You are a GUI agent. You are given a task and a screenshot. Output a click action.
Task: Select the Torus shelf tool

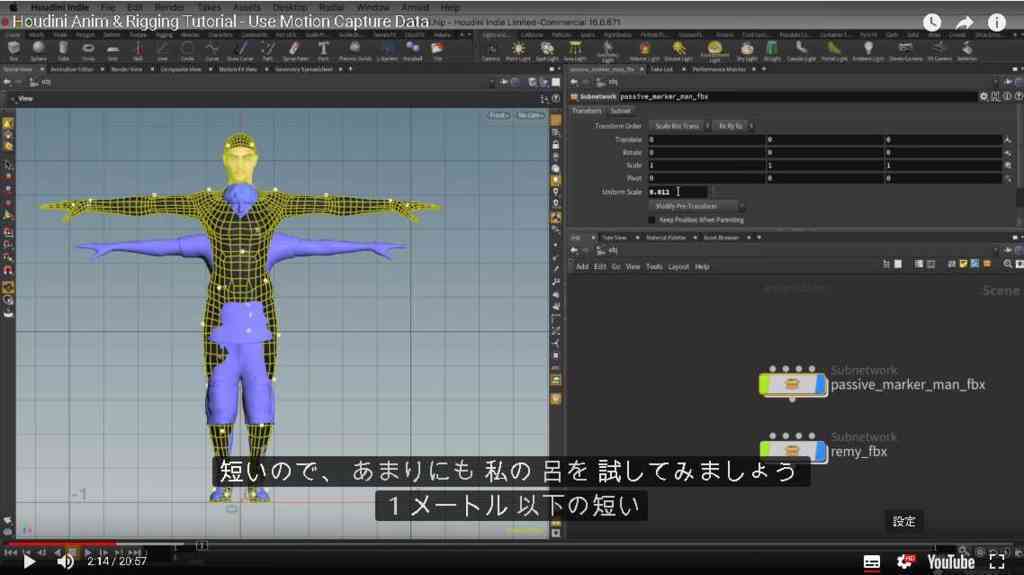pos(88,50)
